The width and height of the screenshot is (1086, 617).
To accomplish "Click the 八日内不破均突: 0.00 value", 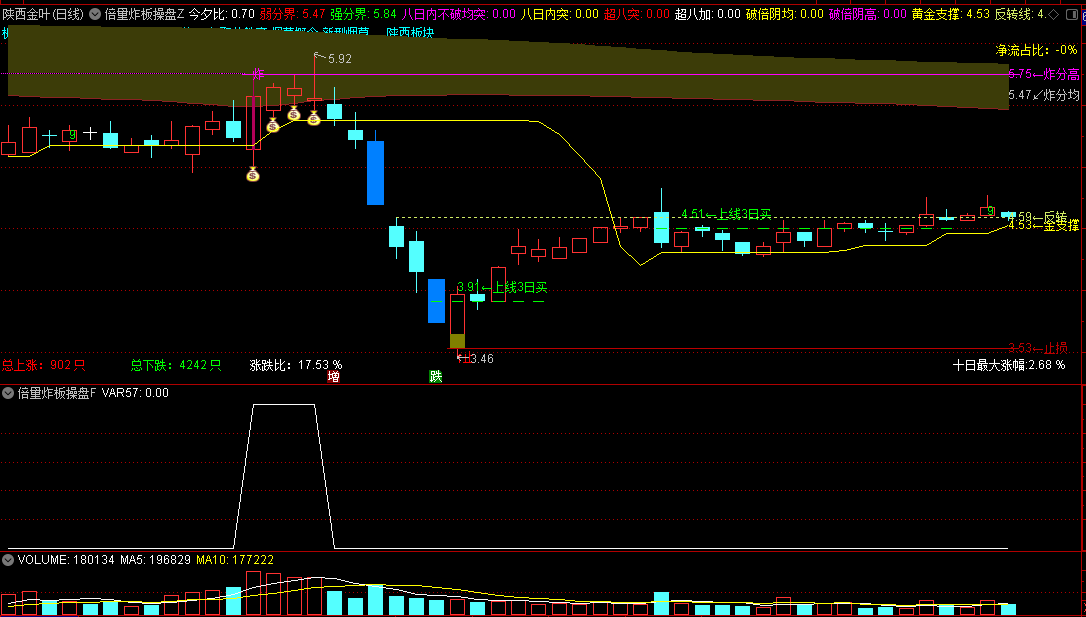I will pyautogui.click(x=459, y=14).
